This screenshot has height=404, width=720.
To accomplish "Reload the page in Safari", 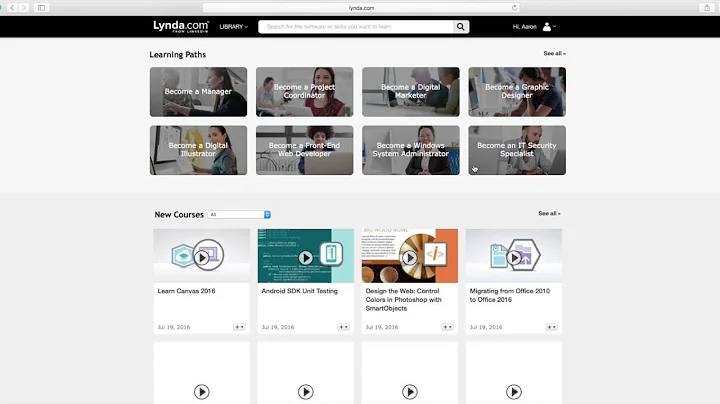I will coord(514,8).
